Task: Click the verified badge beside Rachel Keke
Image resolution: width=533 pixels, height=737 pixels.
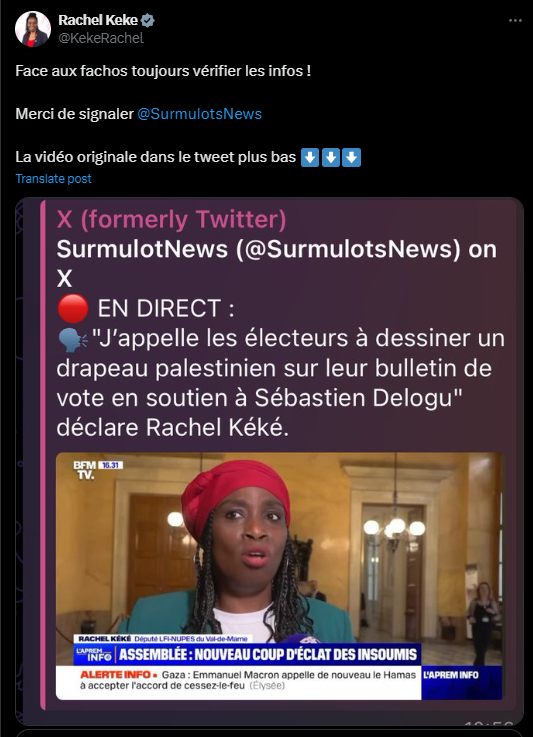Action: pos(148,21)
